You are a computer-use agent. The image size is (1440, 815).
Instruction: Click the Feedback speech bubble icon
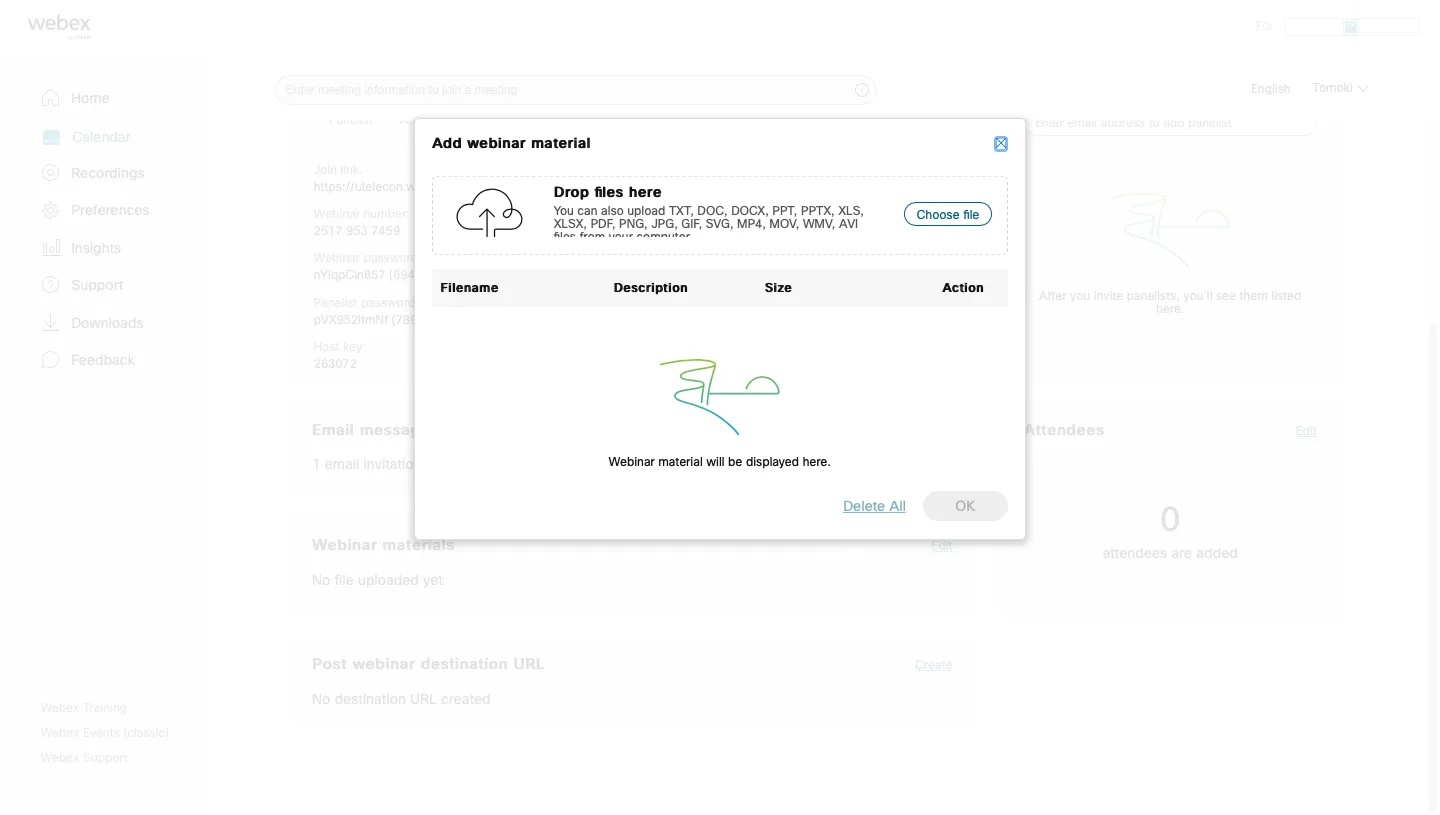[50, 360]
